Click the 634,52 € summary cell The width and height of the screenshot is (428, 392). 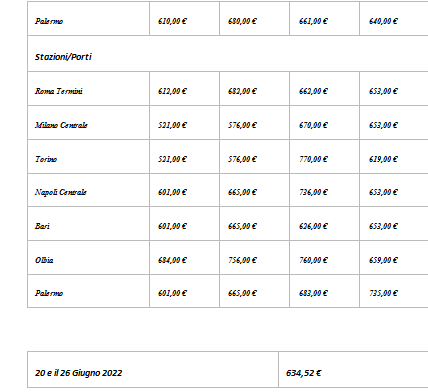point(304,373)
